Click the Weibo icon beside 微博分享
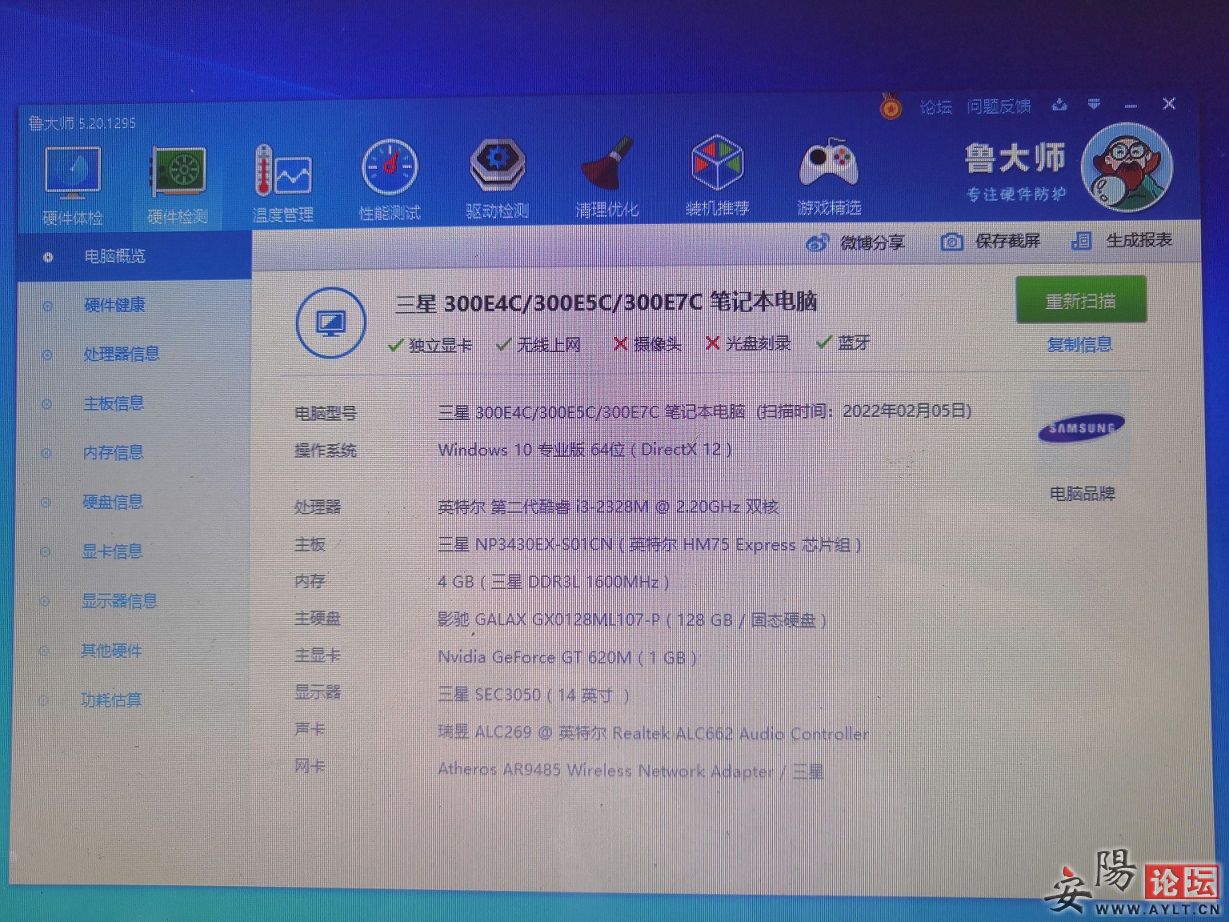This screenshot has height=922, width=1229. click(818, 242)
